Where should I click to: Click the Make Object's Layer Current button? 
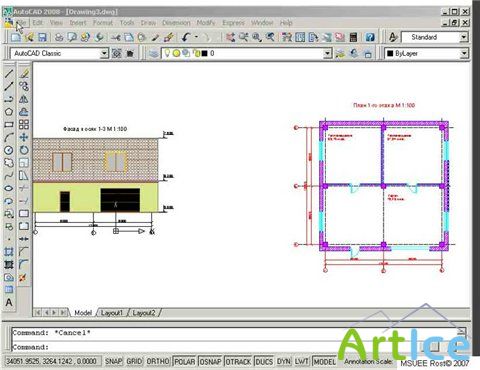point(340,53)
